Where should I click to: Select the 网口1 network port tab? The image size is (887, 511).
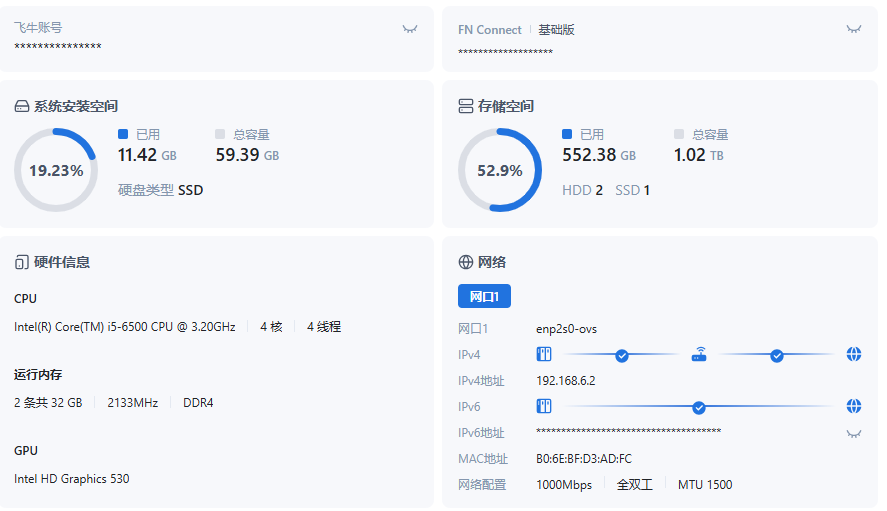[484, 296]
